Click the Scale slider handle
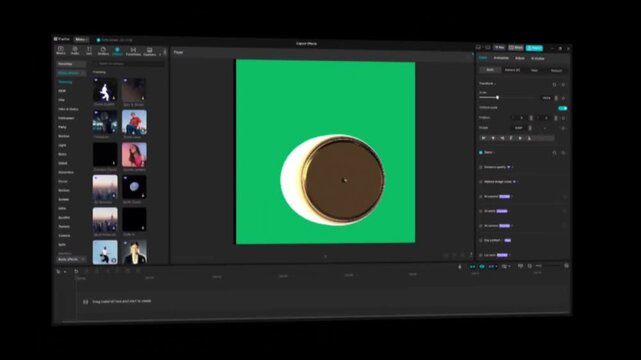This screenshot has height=360, width=641. click(x=498, y=98)
